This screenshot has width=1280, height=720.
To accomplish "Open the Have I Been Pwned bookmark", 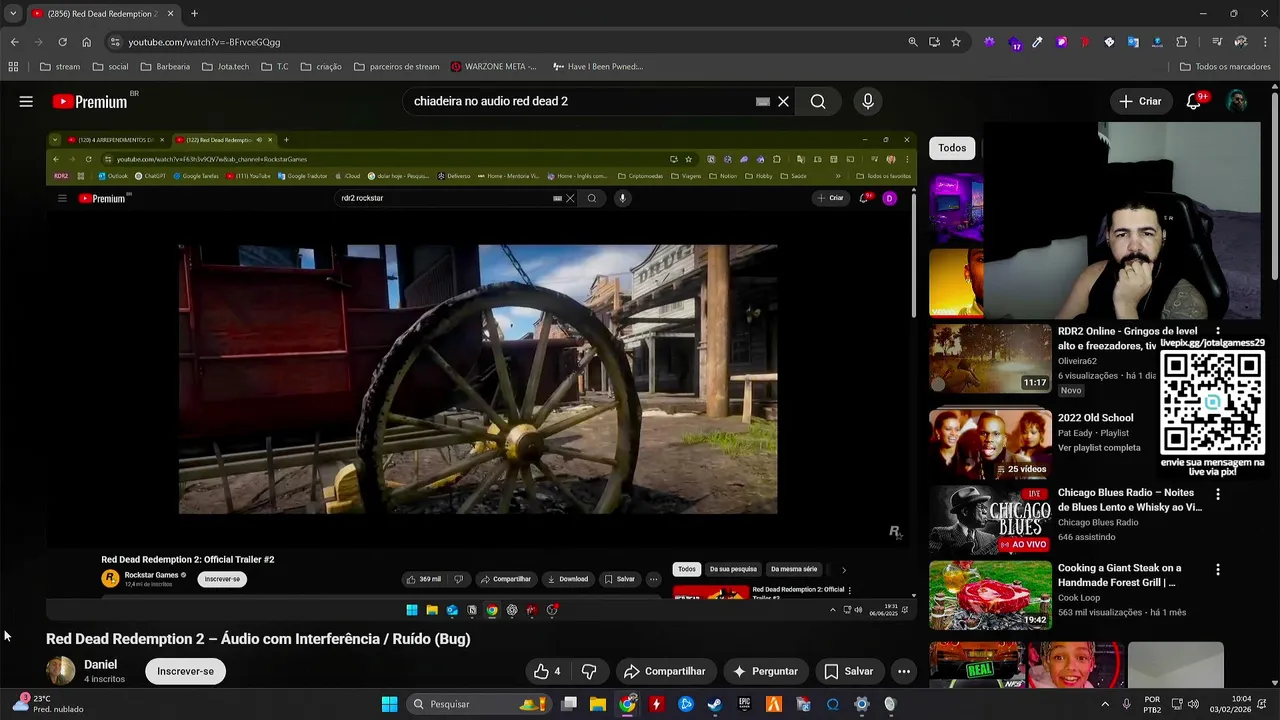I will click(x=597, y=67).
